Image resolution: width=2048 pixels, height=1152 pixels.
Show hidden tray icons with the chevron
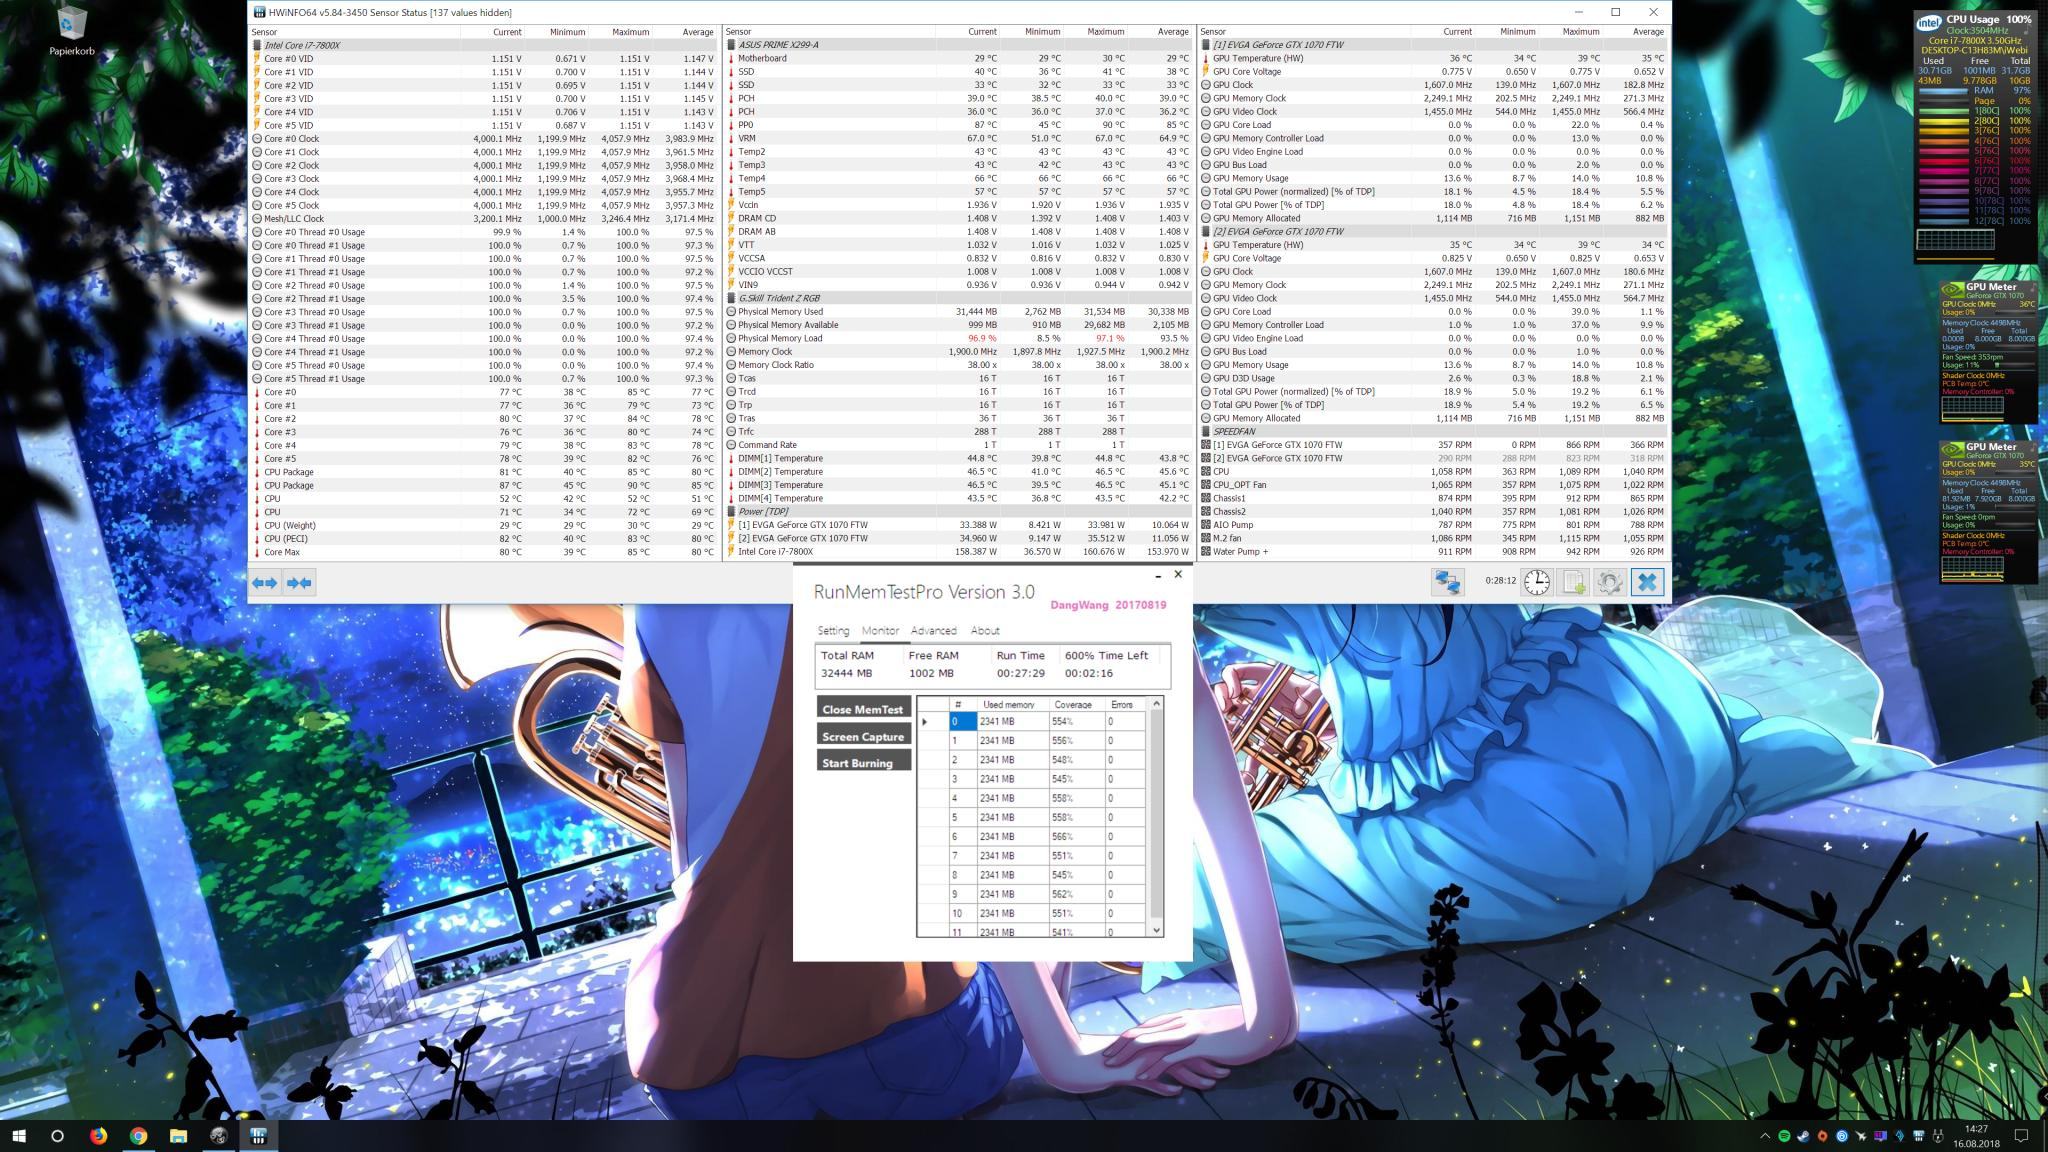click(x=1765, y=1136)
